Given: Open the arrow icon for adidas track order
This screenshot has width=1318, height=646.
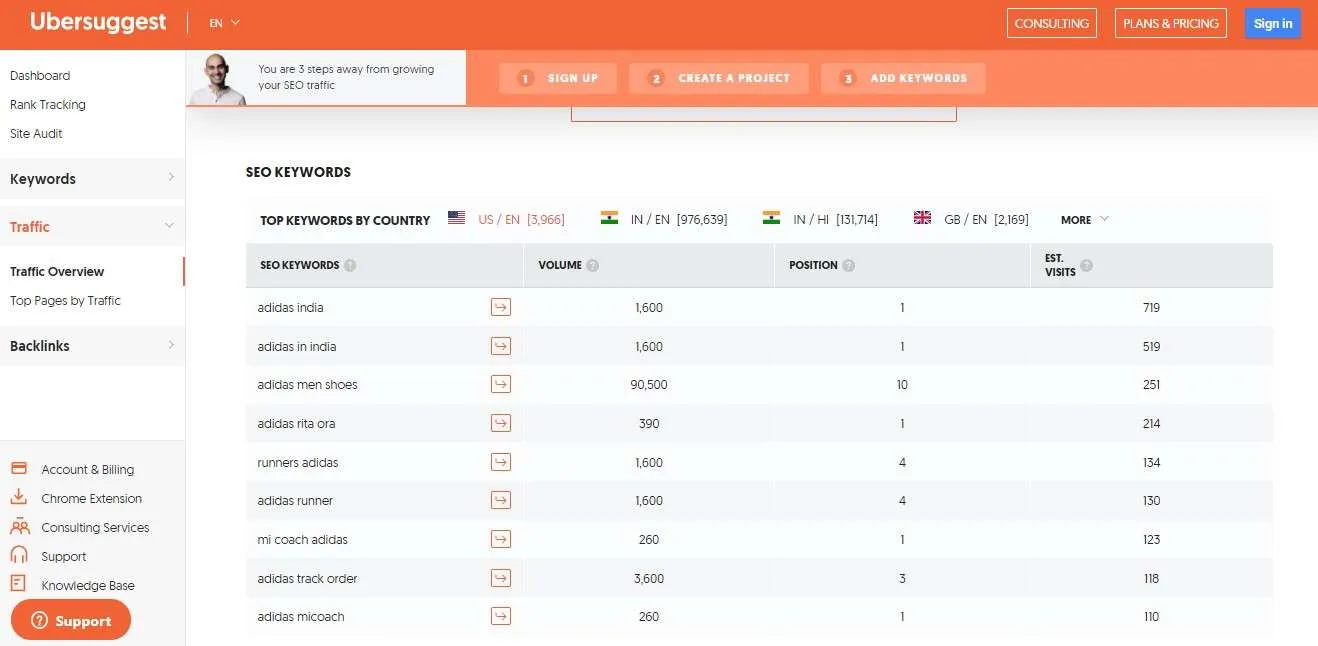Looking at the screenshot, I should [501, 578].
